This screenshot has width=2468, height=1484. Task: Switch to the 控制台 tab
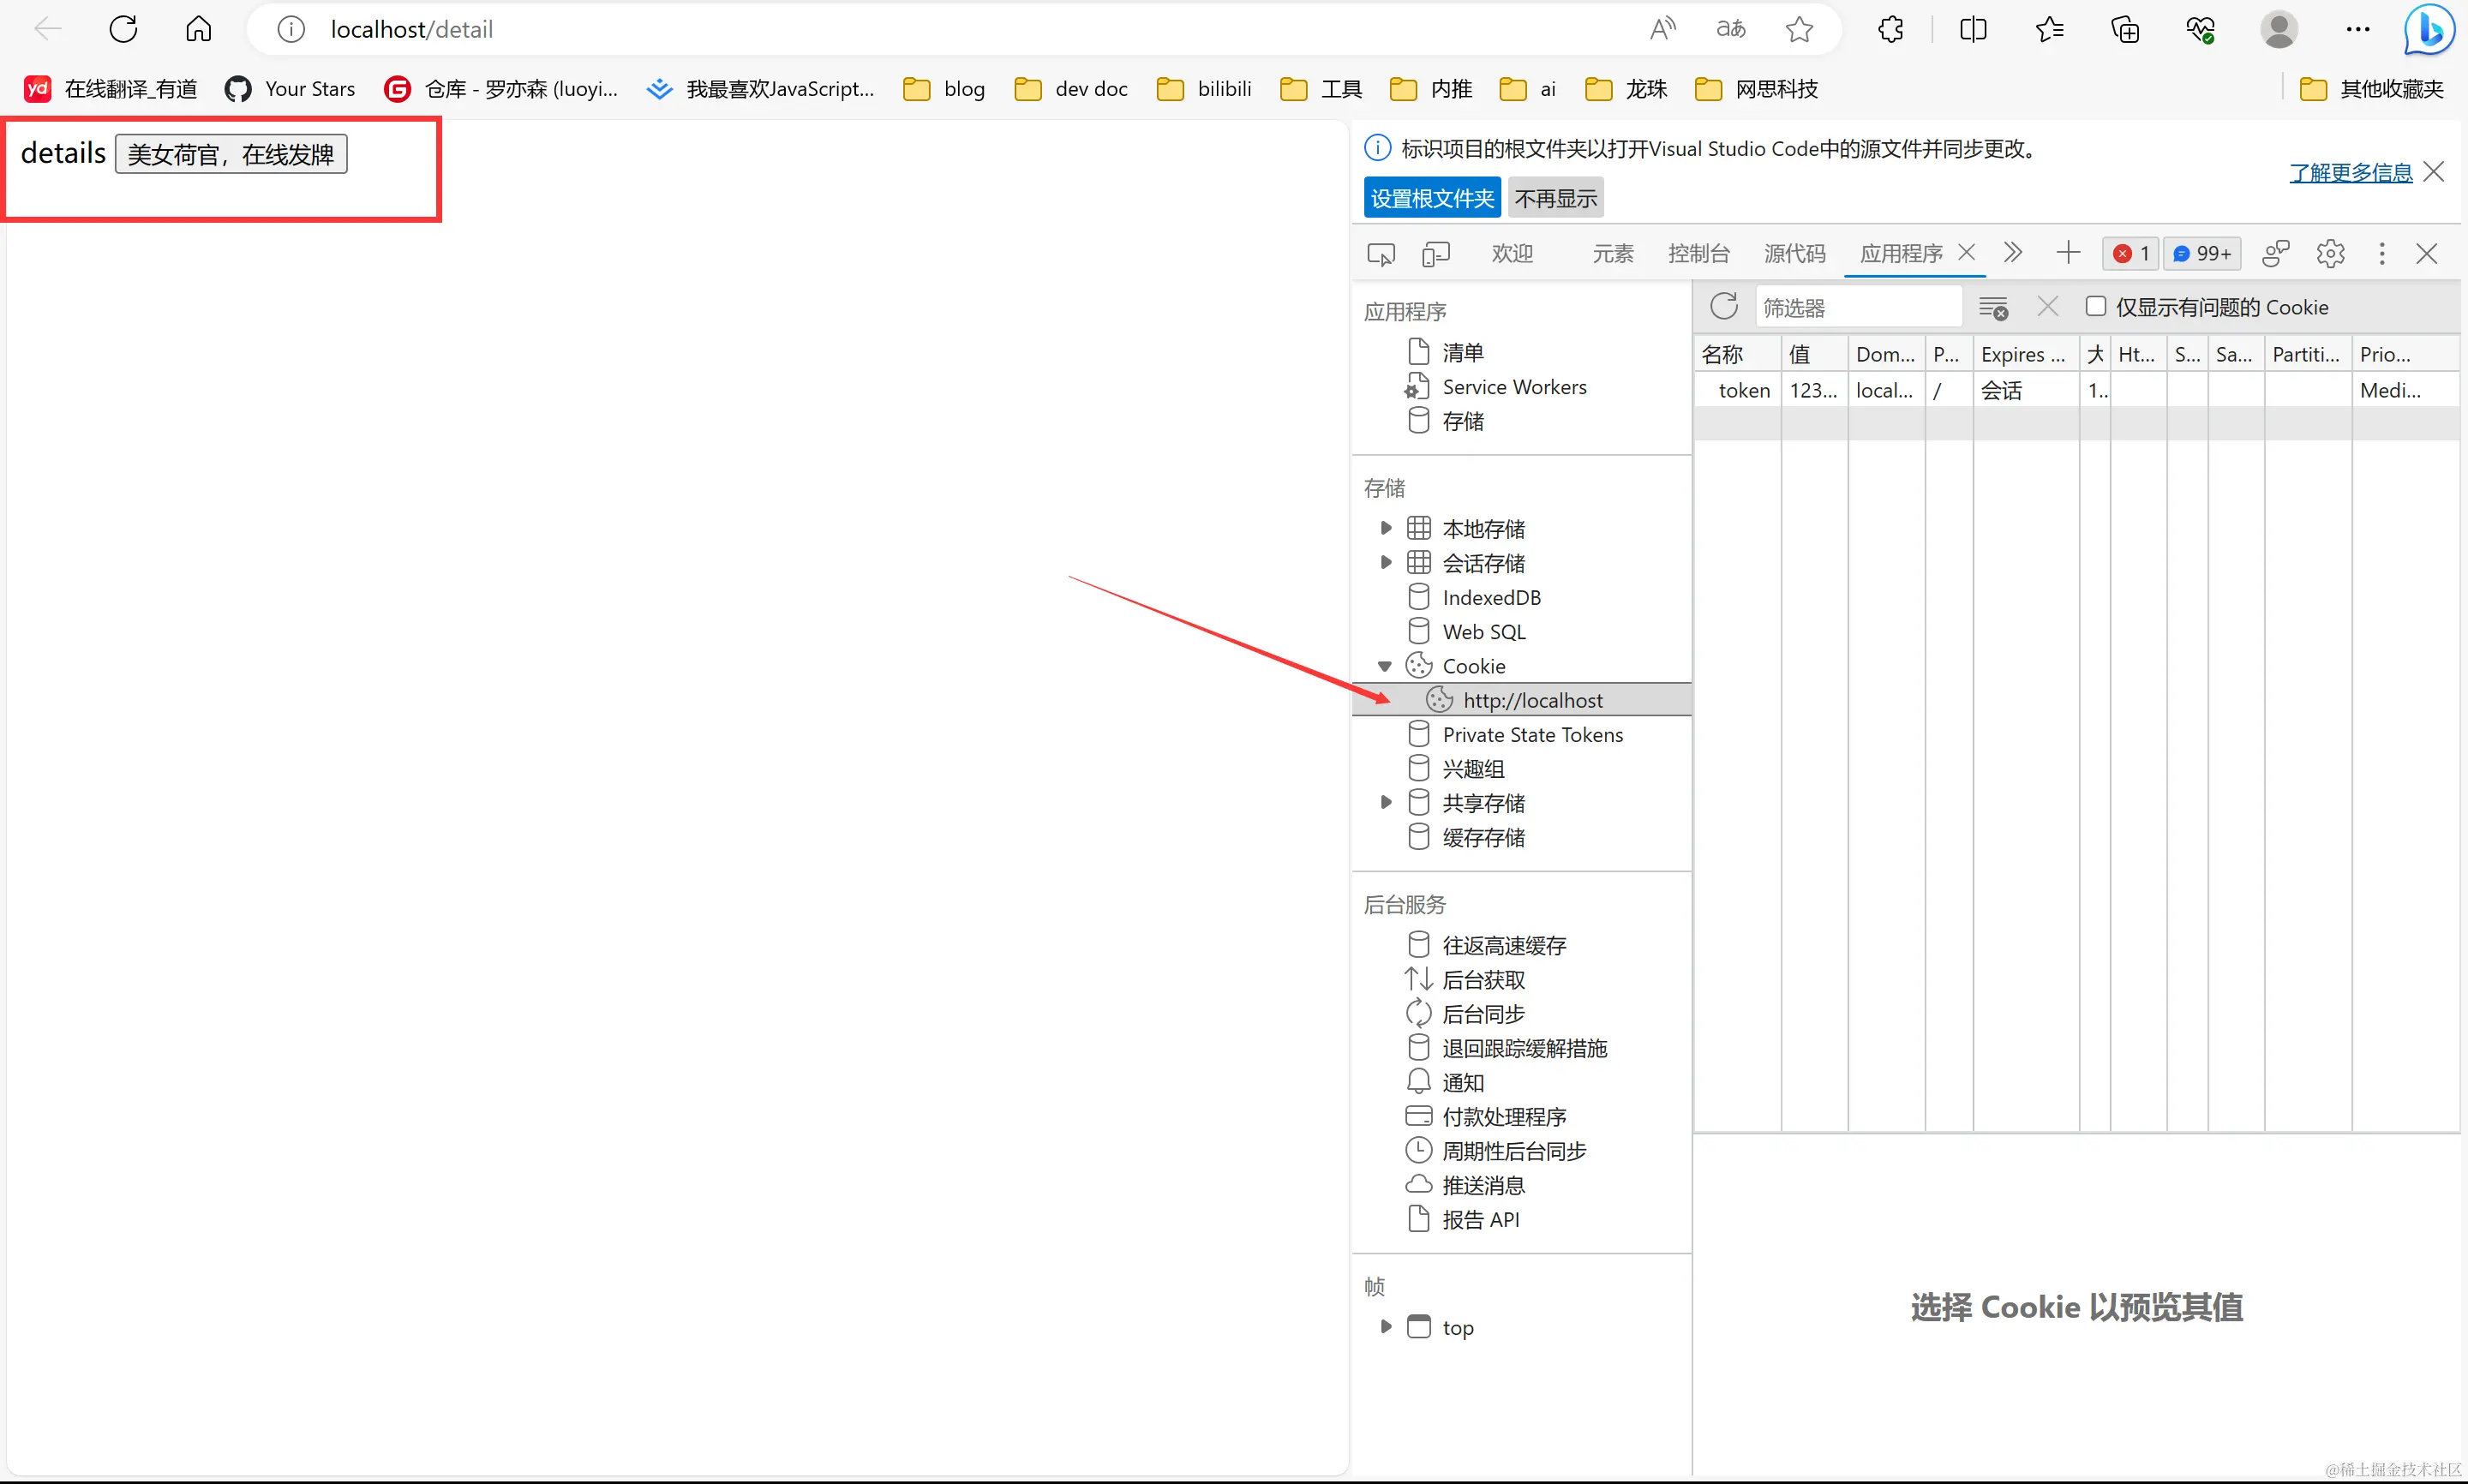pos(1698,254)
